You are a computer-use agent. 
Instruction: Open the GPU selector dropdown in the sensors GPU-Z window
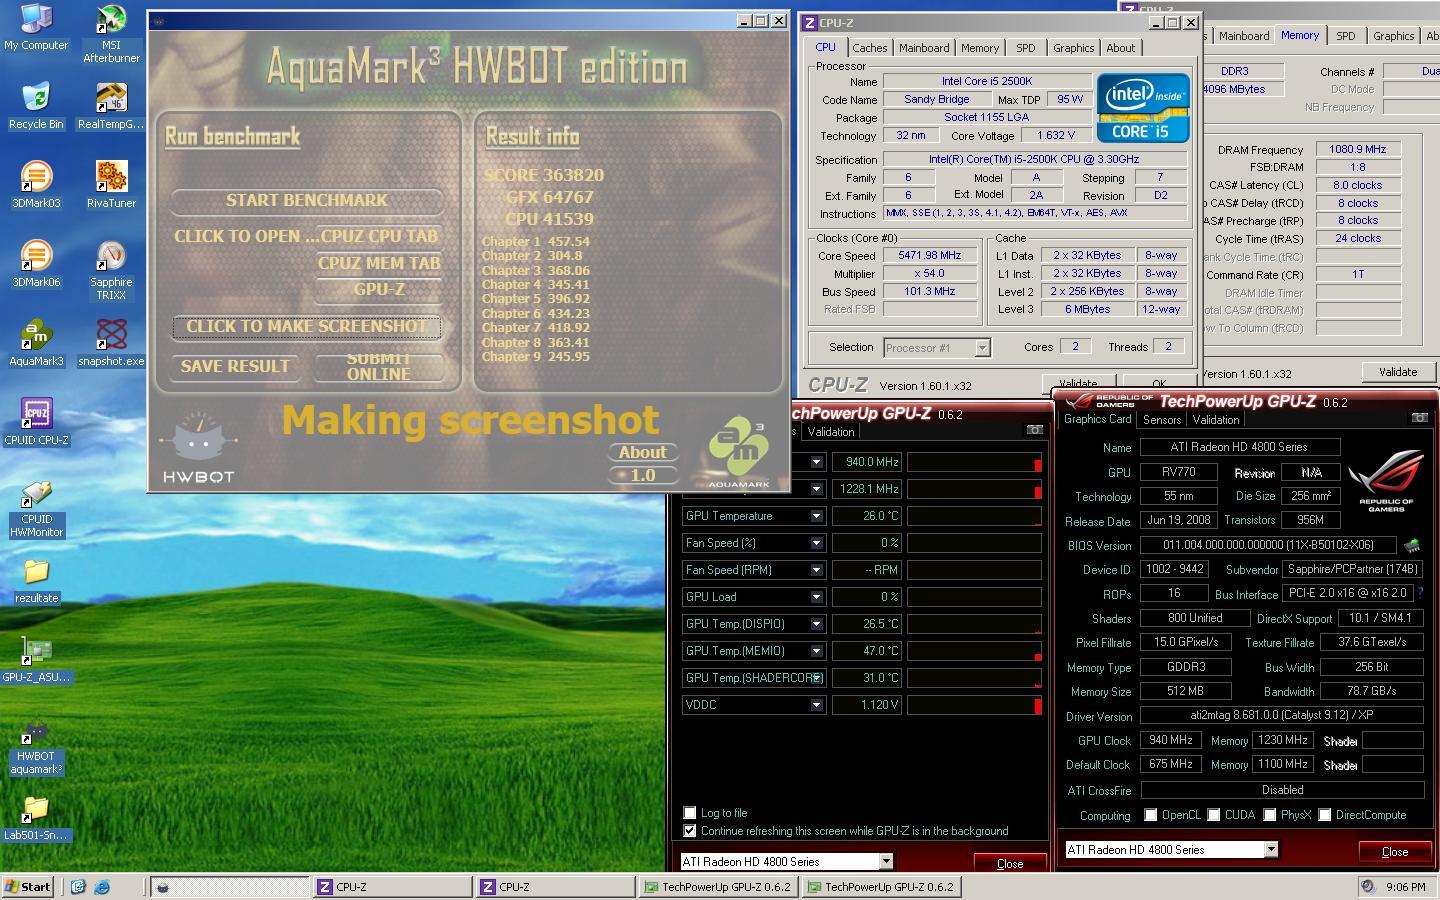(x=885, y=861)
